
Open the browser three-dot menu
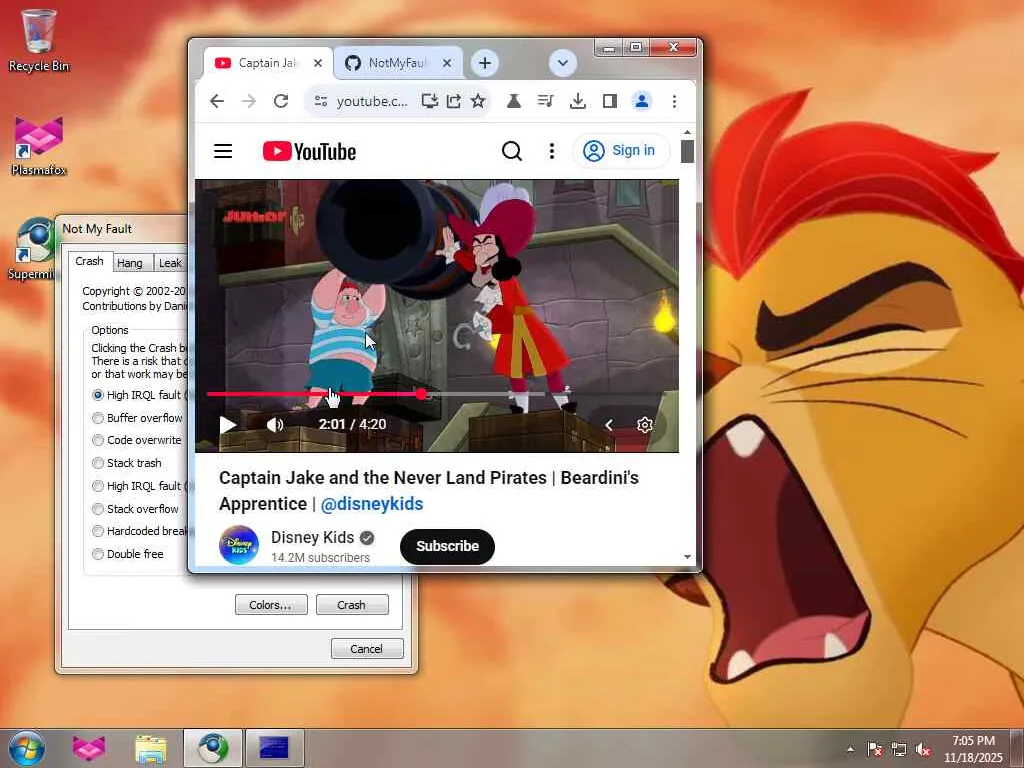click(674, 101)
